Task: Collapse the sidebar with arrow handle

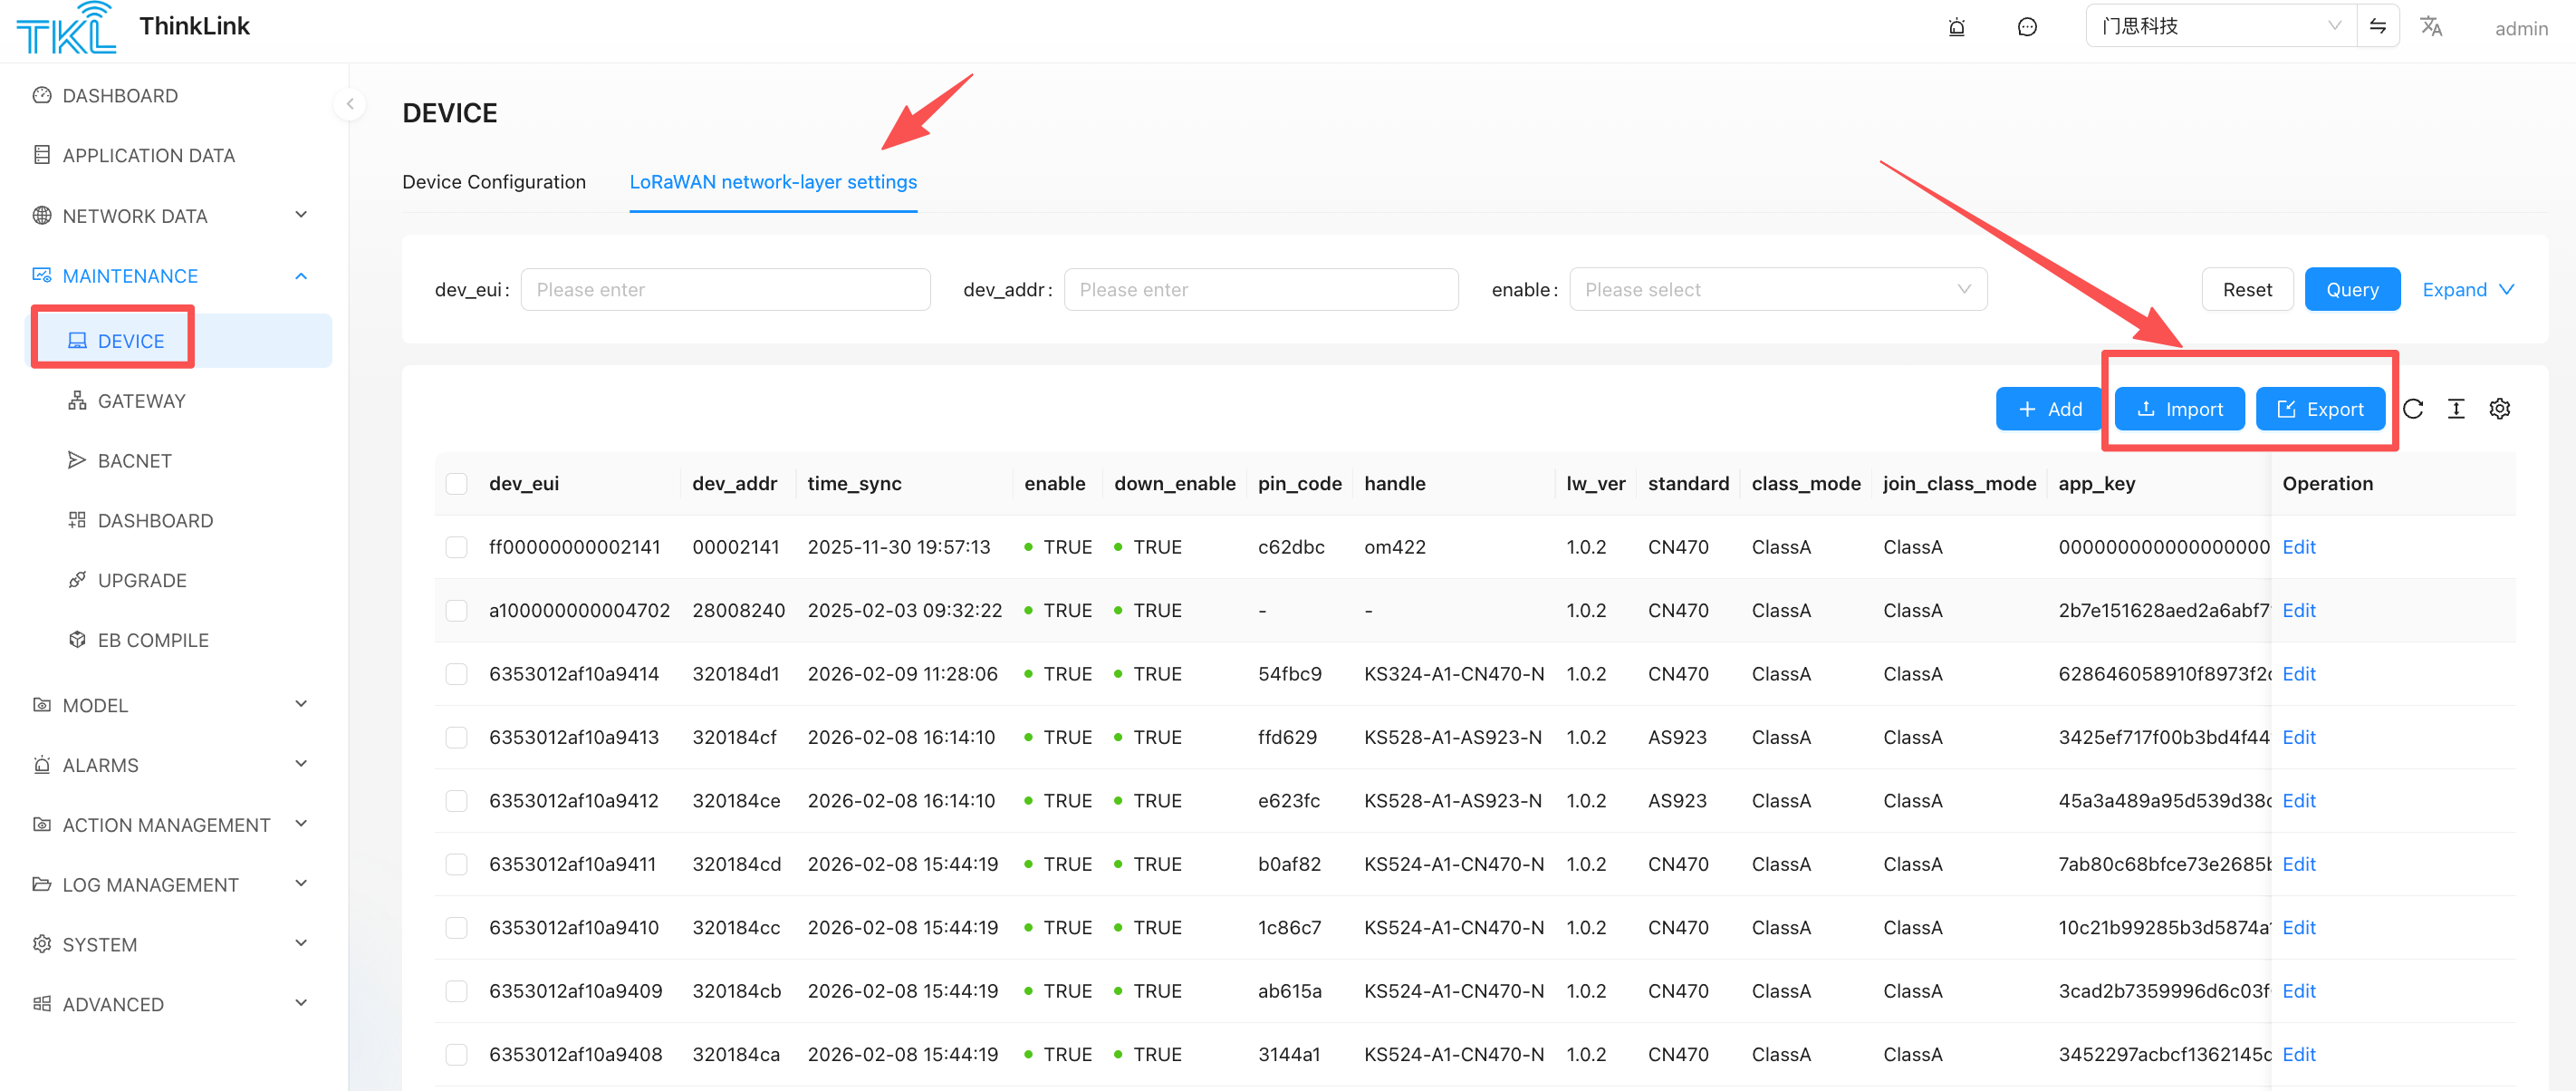Action: (350, 104)
